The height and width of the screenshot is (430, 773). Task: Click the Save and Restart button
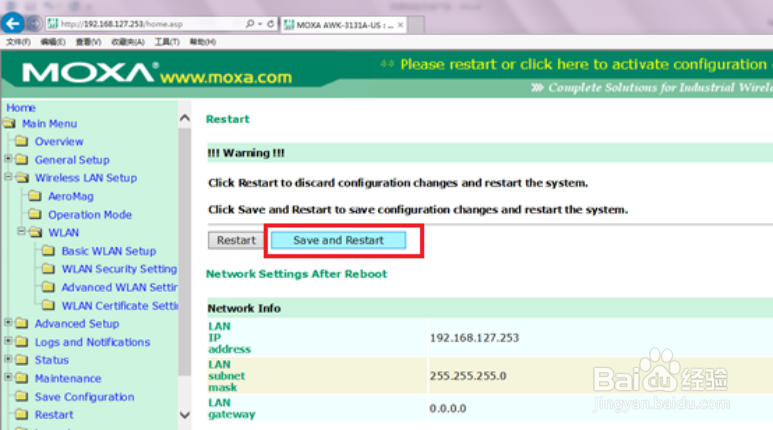tap(338, 240)
